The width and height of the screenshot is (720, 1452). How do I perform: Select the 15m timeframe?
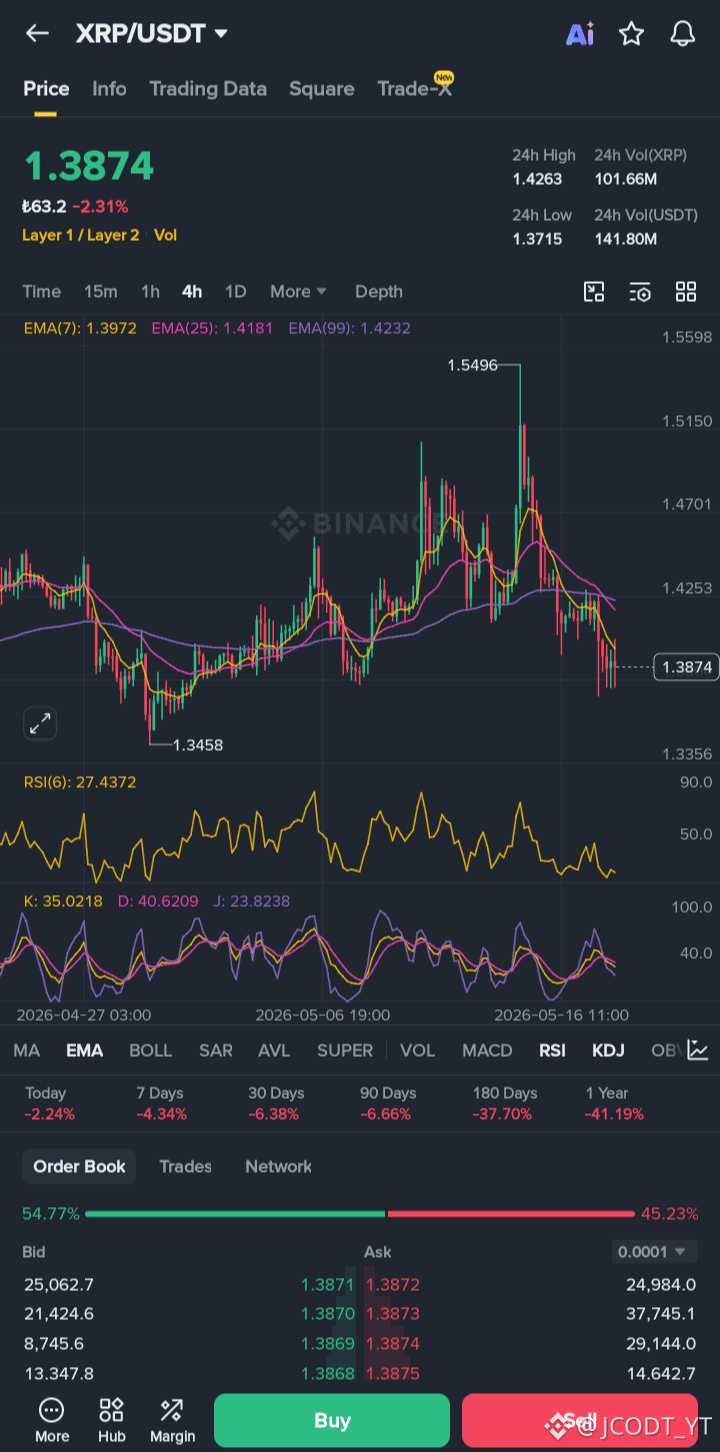click(101, 292)
